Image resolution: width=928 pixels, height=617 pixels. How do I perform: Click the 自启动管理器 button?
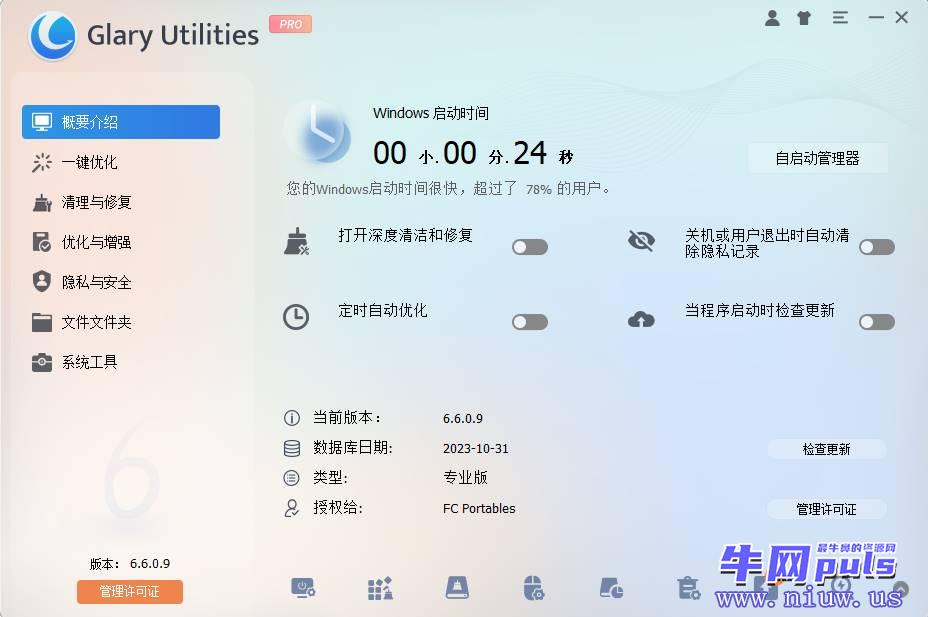tap(817, 158)
